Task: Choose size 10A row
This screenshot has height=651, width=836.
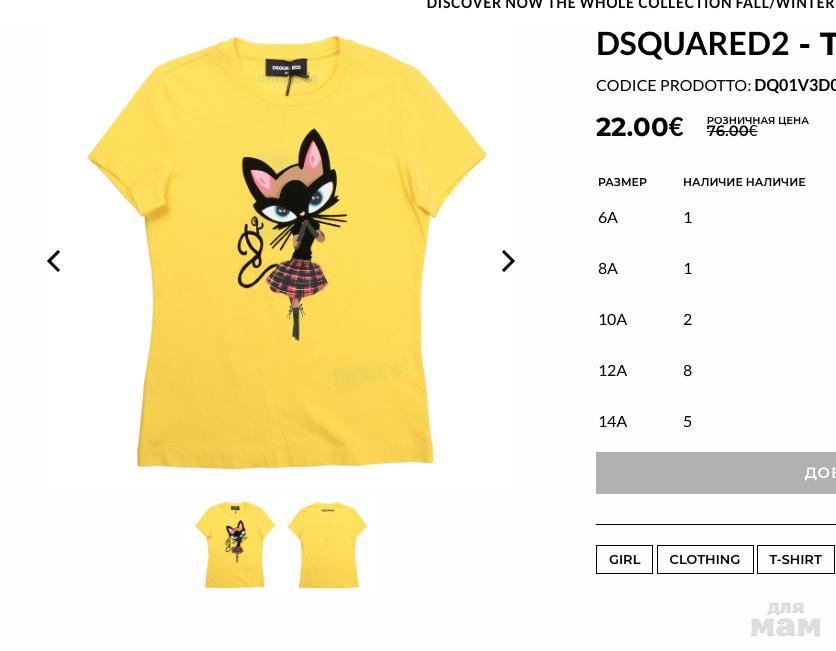Action: tap(716, 319)
